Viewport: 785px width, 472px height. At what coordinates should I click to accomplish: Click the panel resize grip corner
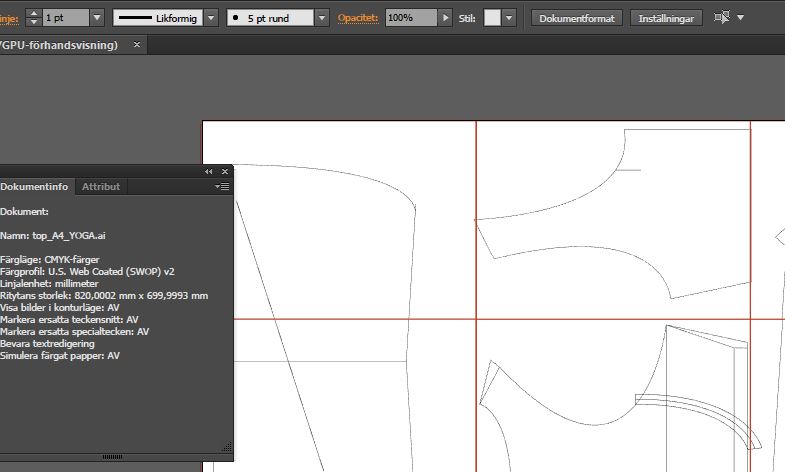[x=226, y=448]
